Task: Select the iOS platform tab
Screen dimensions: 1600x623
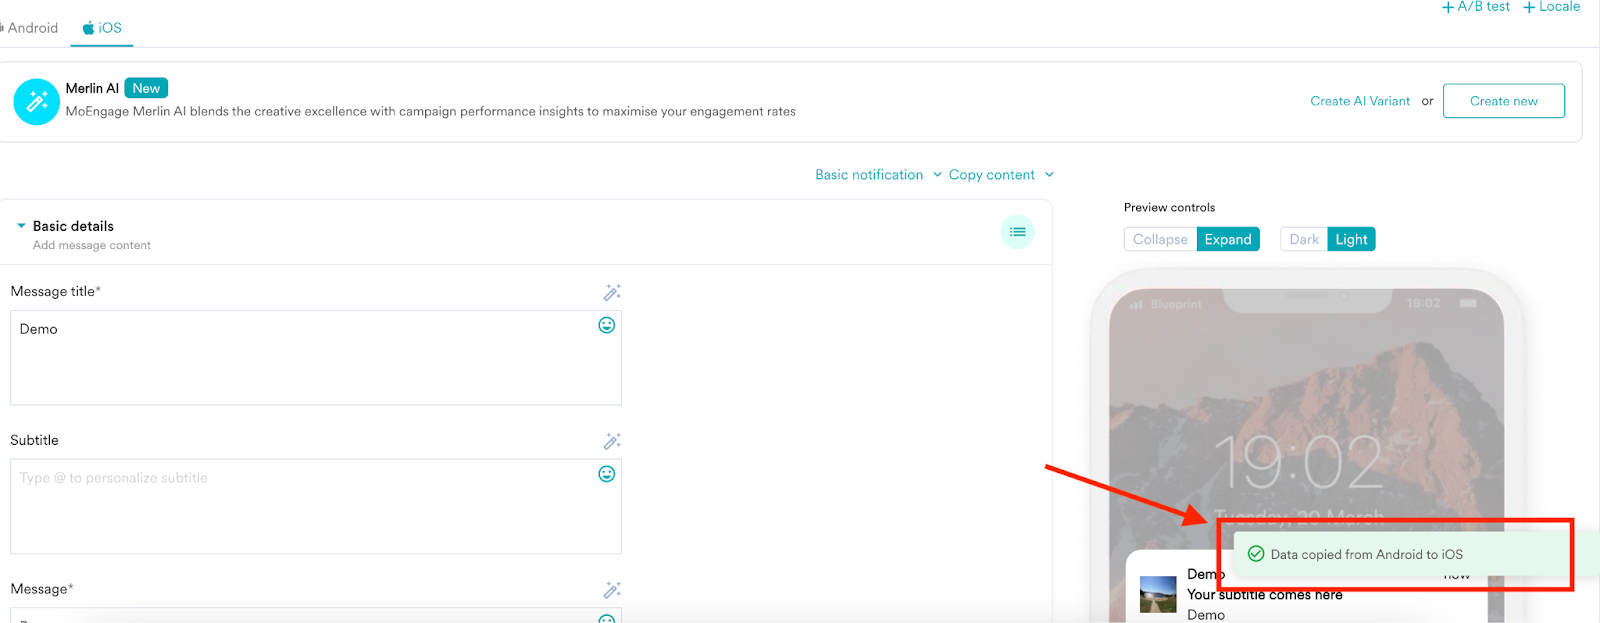Action: (102, 28)
